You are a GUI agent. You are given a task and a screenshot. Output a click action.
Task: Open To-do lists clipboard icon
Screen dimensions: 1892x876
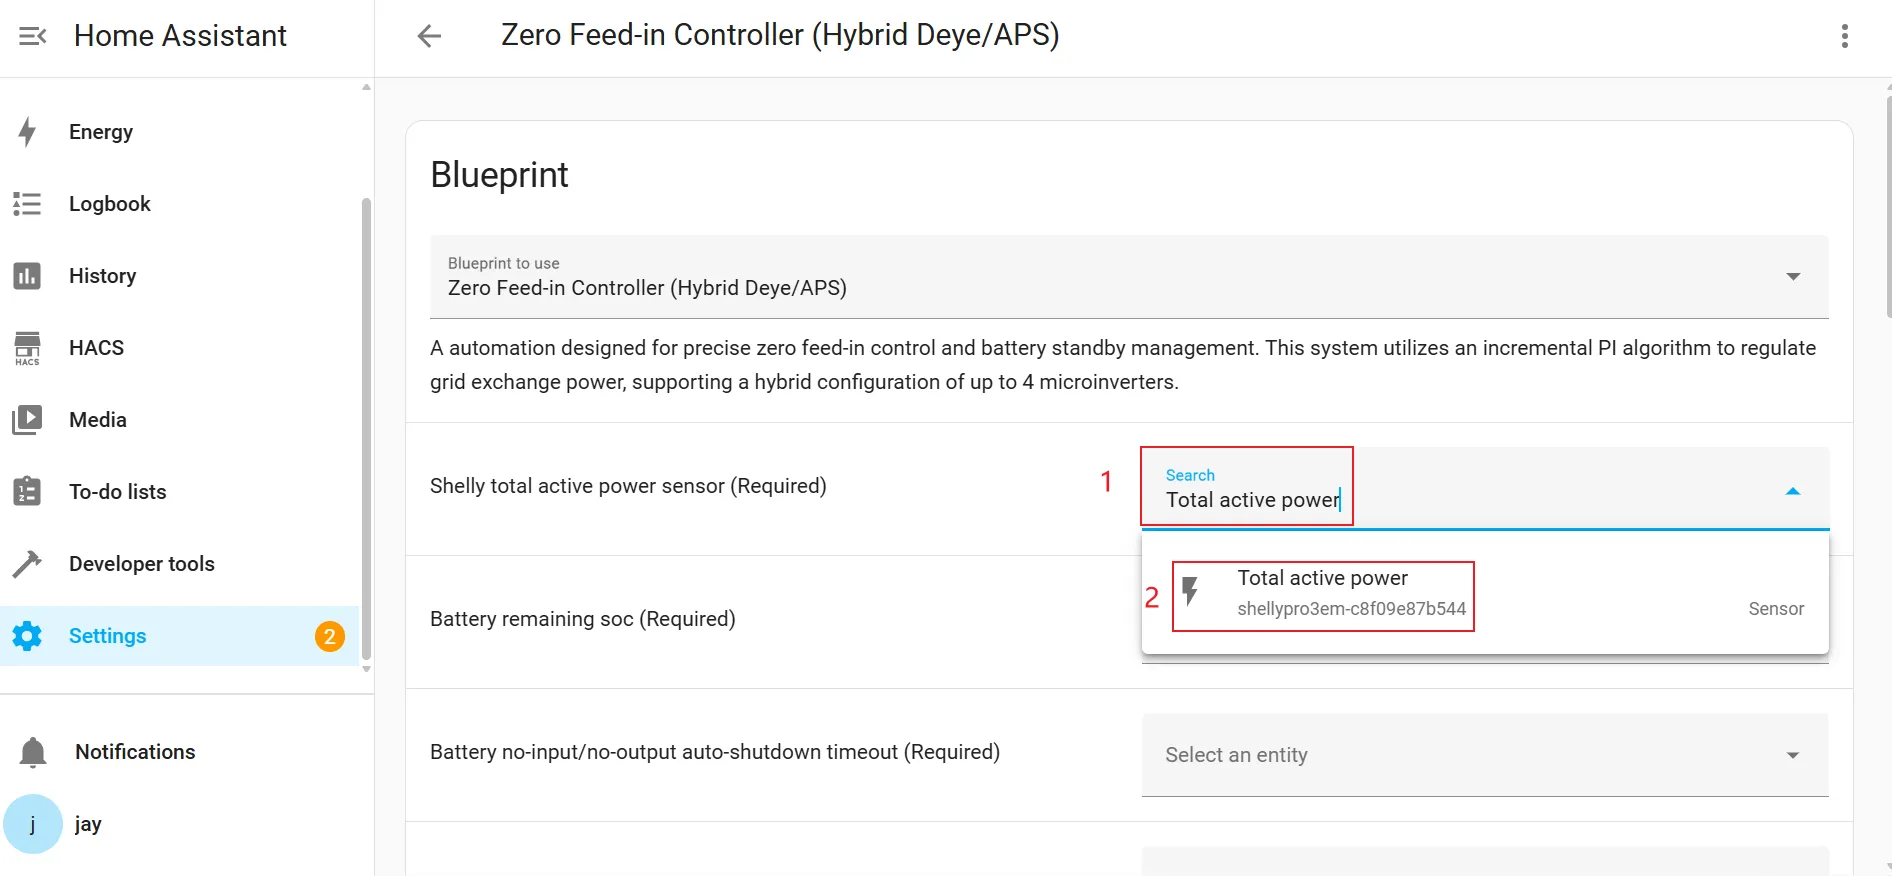(x=27, y=492)
